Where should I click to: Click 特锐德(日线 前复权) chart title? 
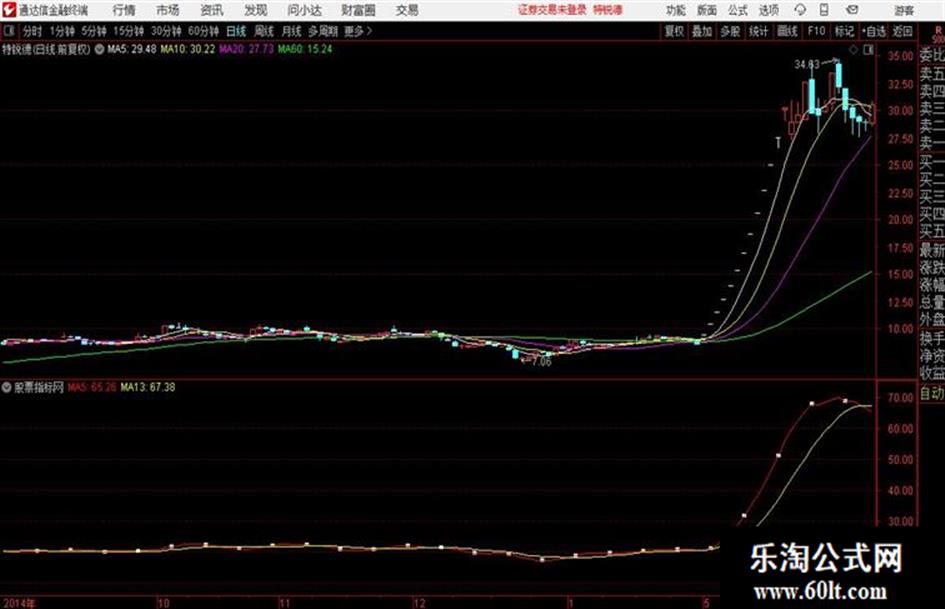click(x=46, y=49)
